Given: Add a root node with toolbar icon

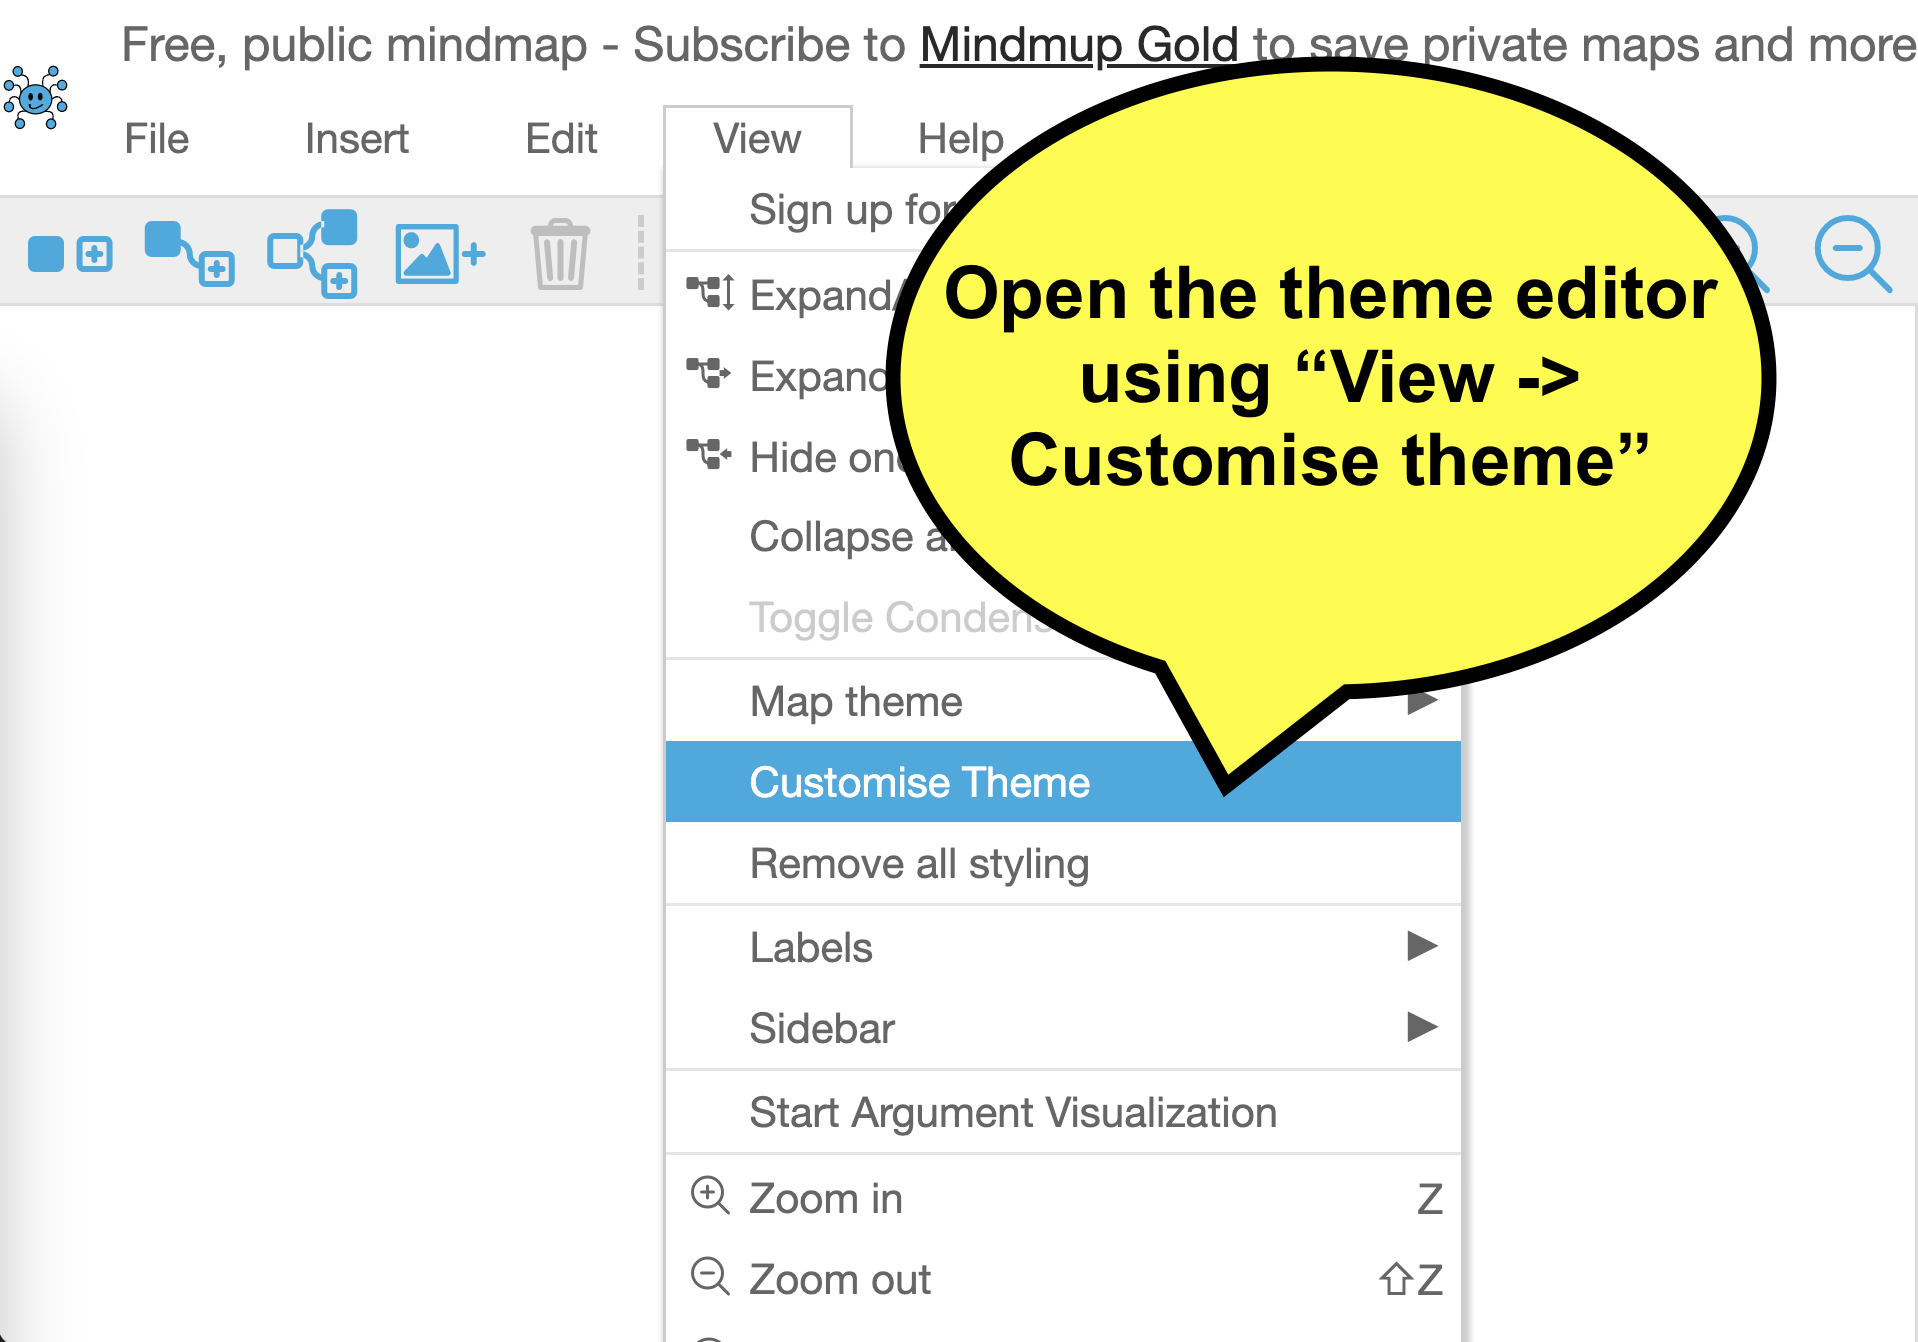Looking at the screenshot, I should tap(70, 254).
